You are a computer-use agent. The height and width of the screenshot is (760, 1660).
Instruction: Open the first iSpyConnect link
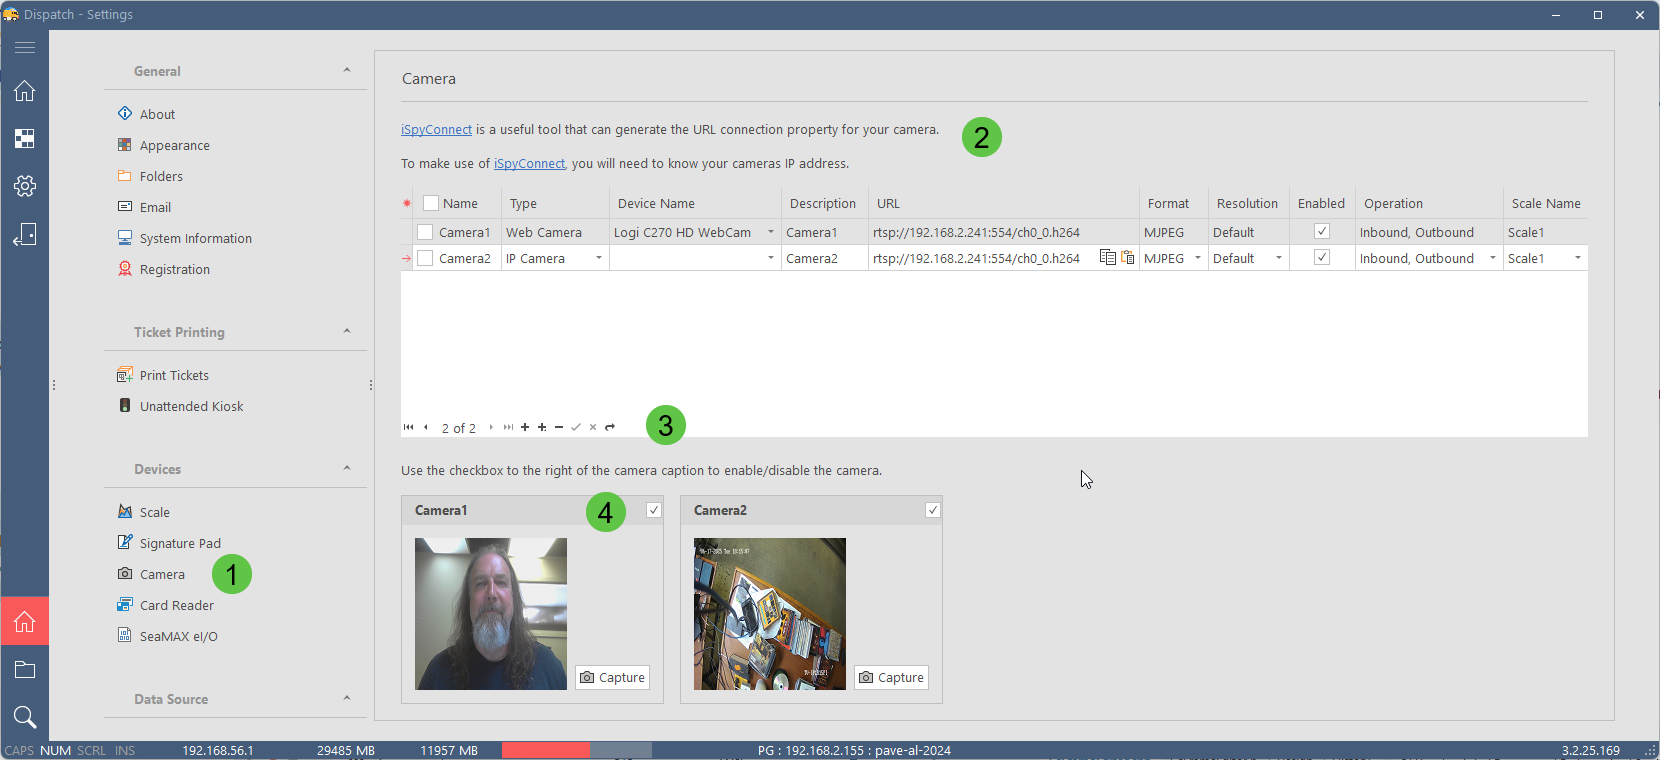coord(436,130)
